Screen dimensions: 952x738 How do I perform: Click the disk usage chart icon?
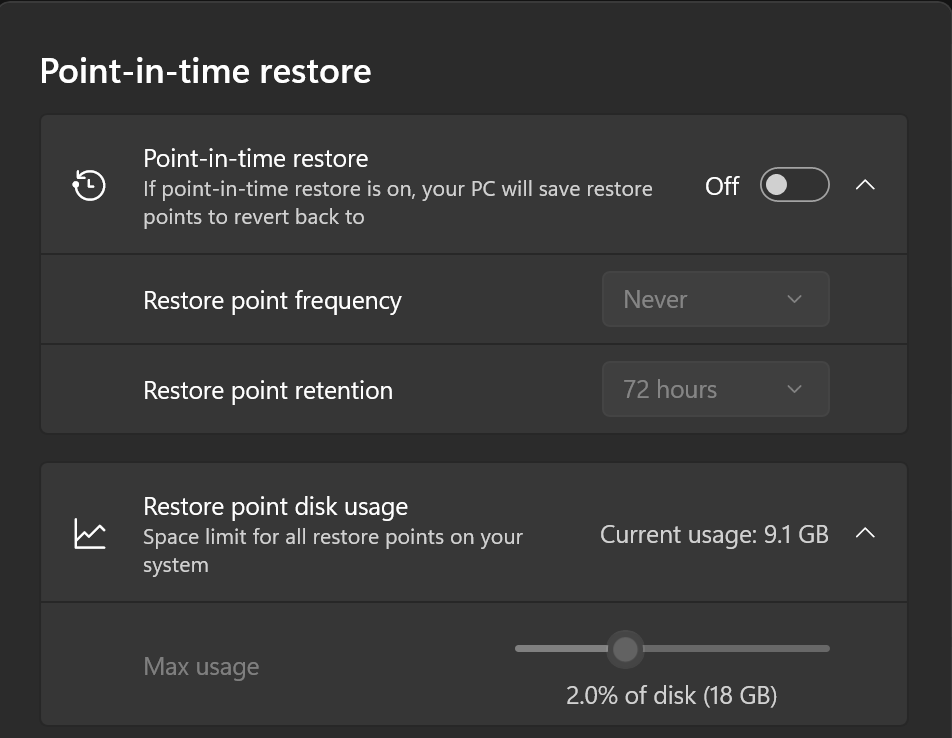[x=90, y=533]
